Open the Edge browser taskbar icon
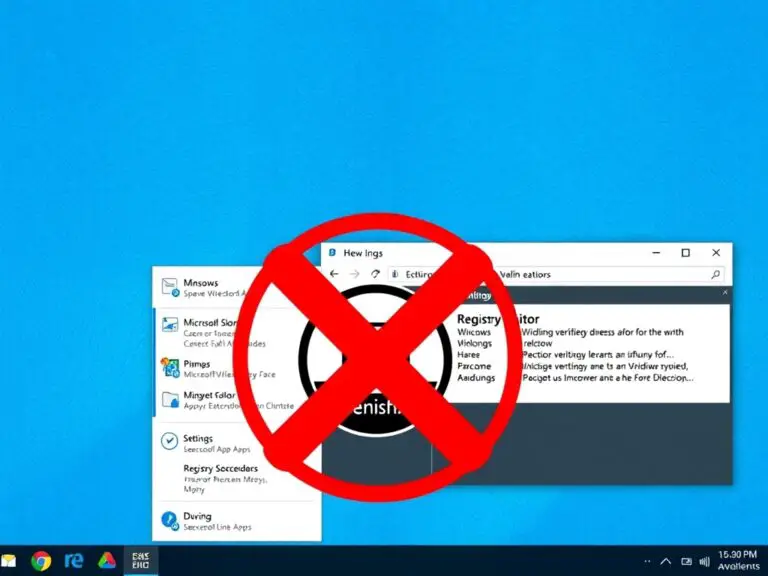Viewport: 768px width, 576px height. 74,561
